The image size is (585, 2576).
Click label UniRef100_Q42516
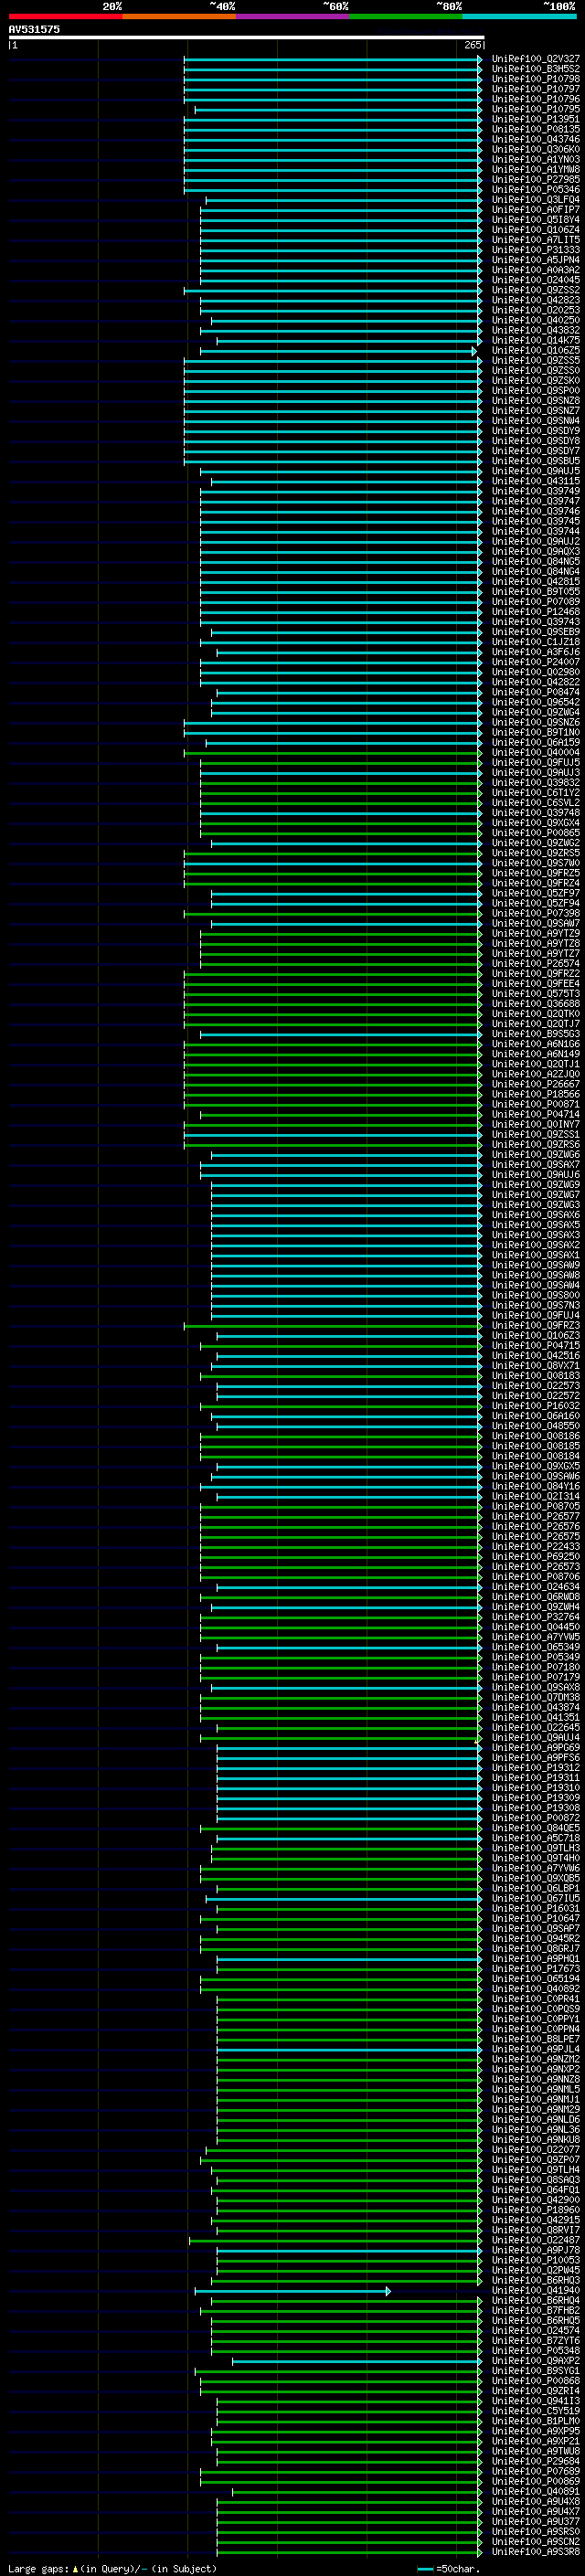(x=535, y=1356)
